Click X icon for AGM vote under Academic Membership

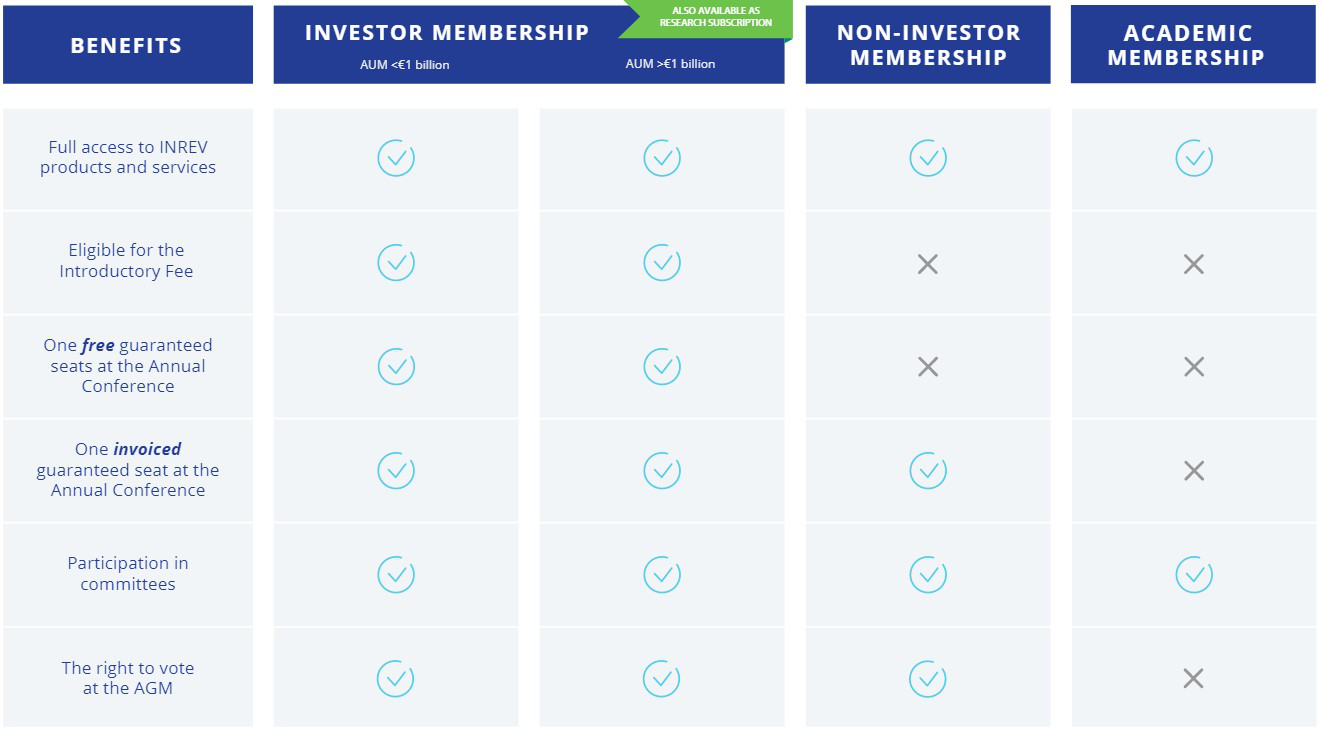coord(1193,679)
